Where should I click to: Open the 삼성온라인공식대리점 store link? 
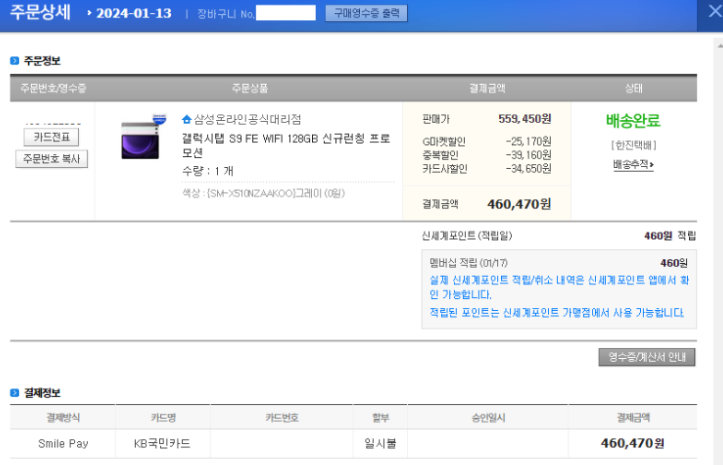[x=247, y=119]
